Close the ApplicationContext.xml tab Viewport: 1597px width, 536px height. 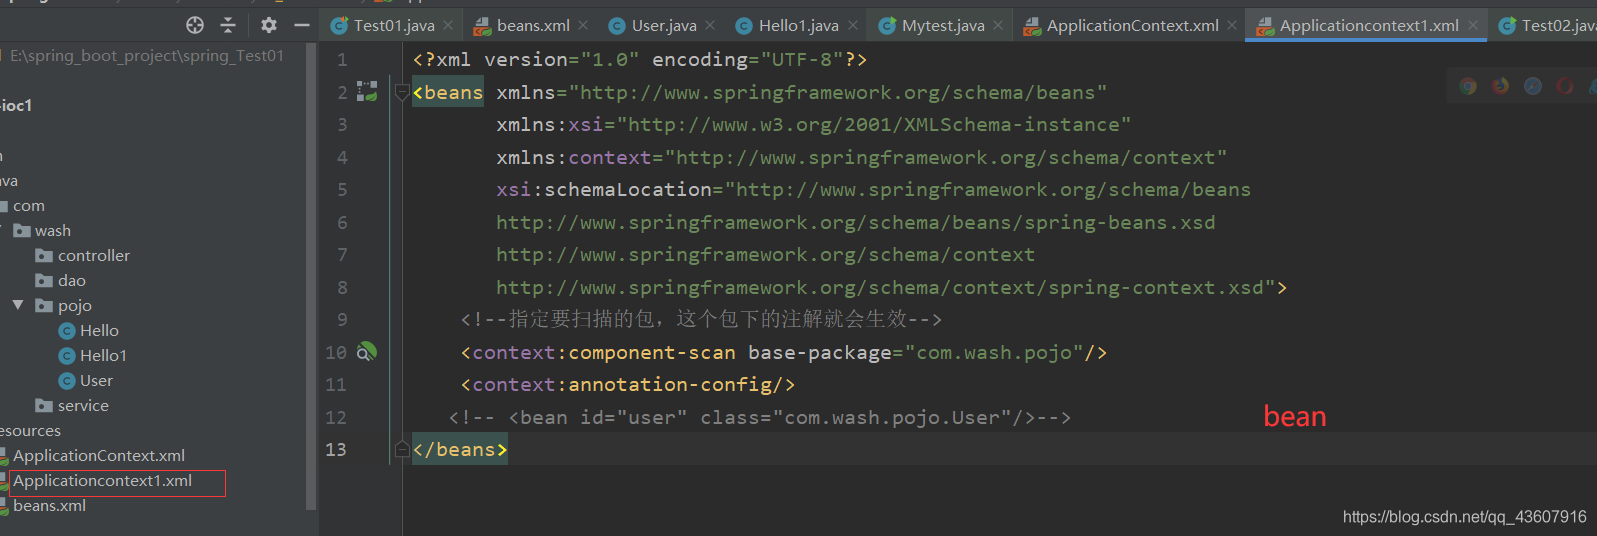(x=1232, y=25)
